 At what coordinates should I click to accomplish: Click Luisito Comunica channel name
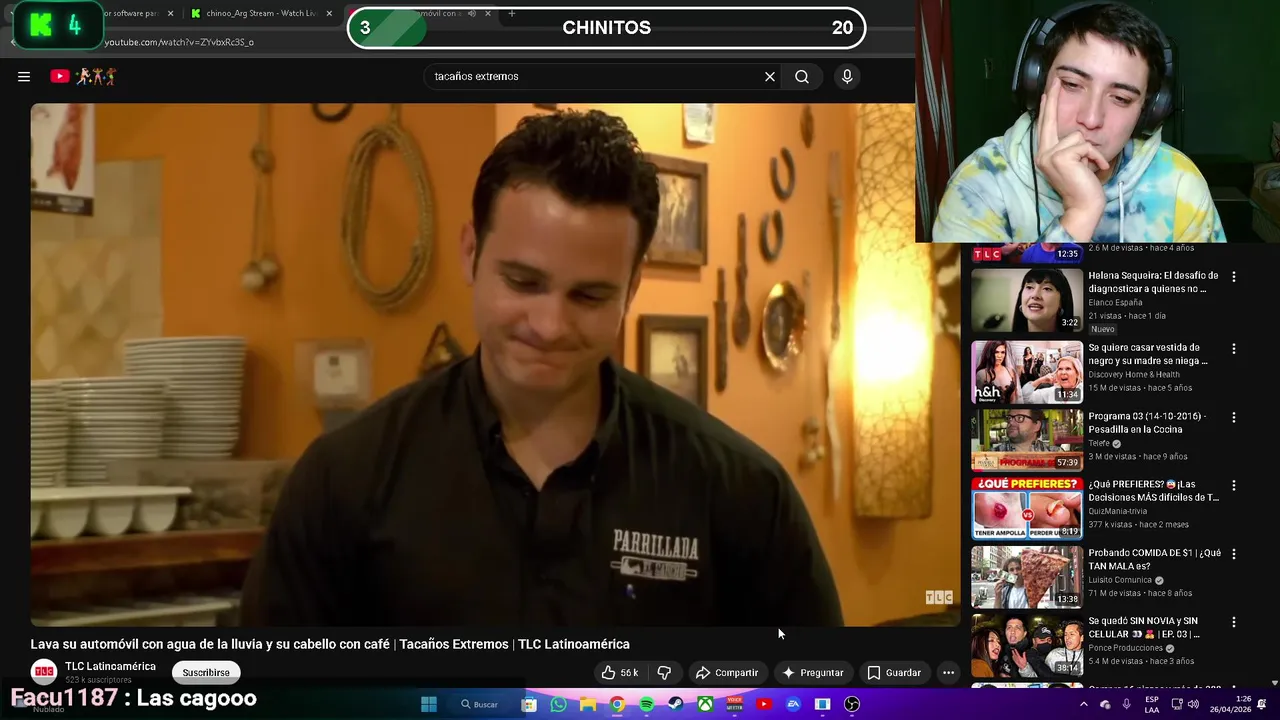1120,580
